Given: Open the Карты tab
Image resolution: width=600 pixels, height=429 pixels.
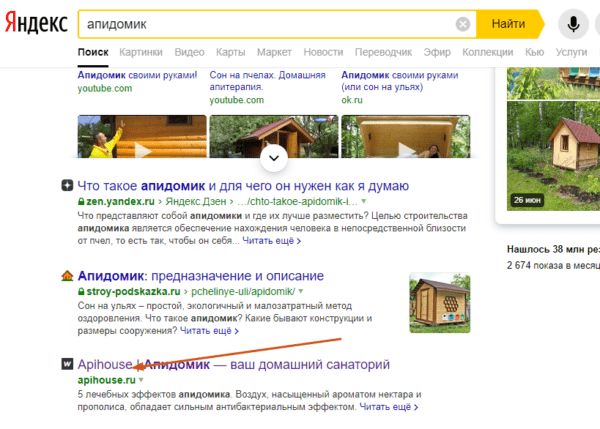Looking at the screenshot, I should [230, 52].
